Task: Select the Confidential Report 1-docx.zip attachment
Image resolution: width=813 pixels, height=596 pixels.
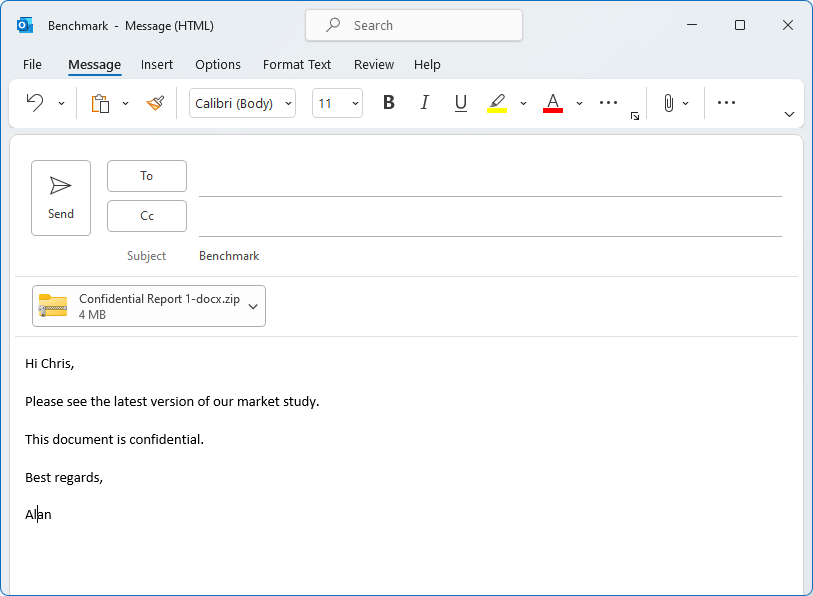Action: click(149, 306)
